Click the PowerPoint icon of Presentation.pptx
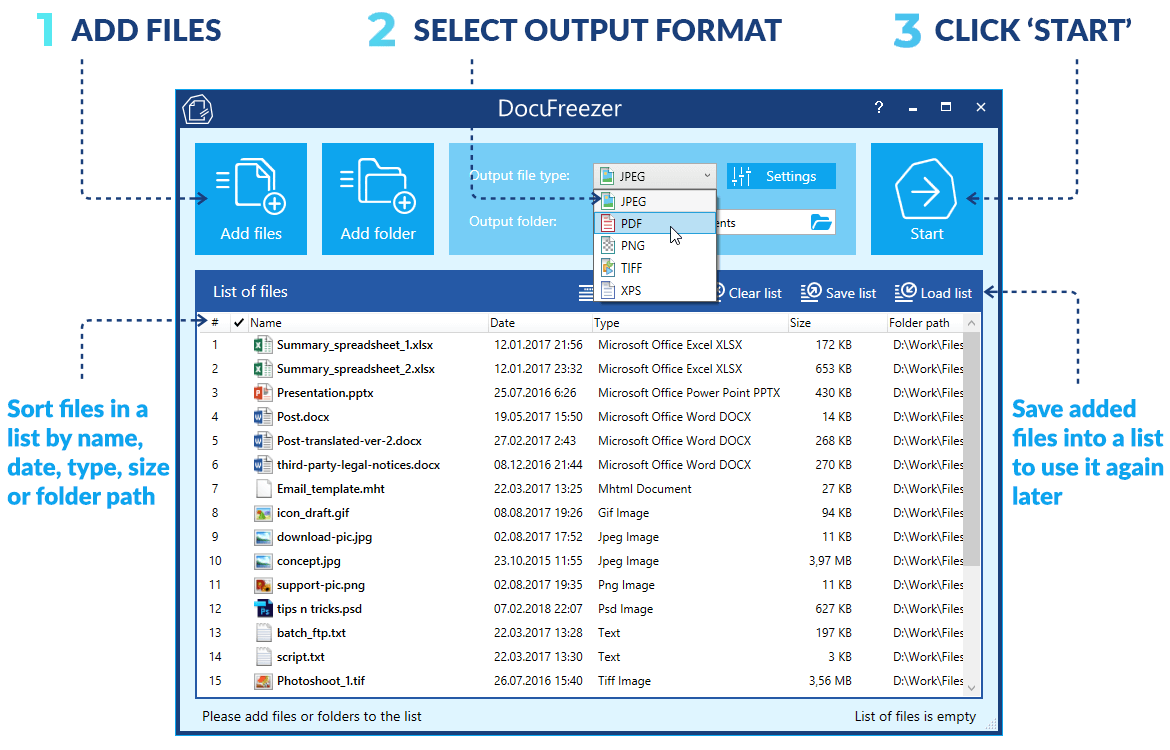 pyautogui.click(x=263, y=393)
